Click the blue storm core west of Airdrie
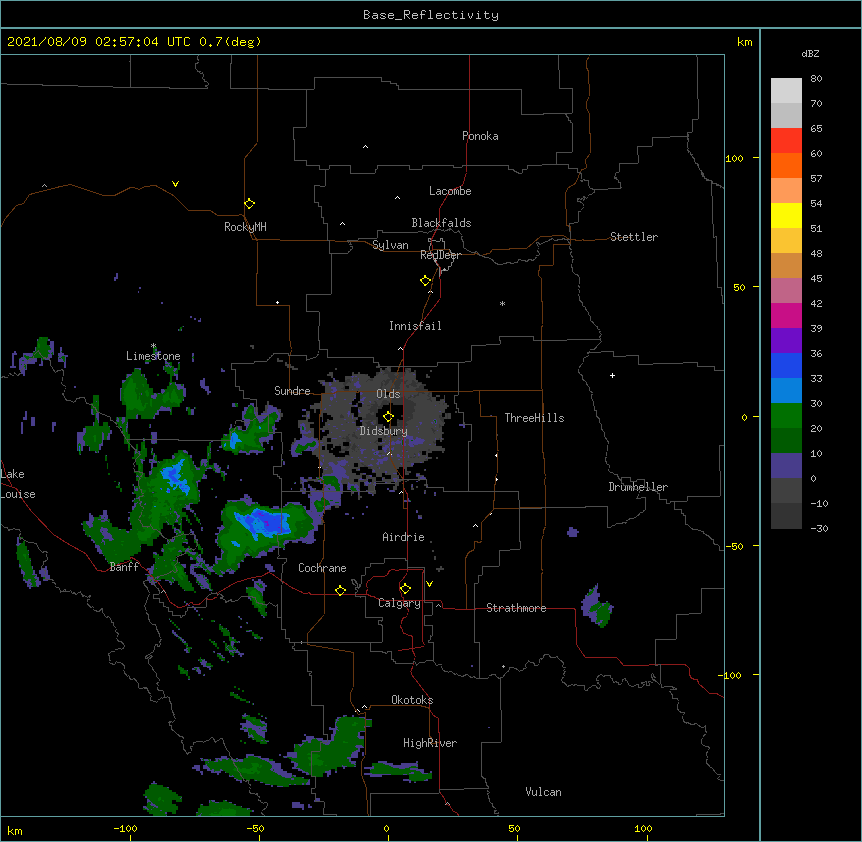This screenshot has width=862, height=842. pos(263,522)
